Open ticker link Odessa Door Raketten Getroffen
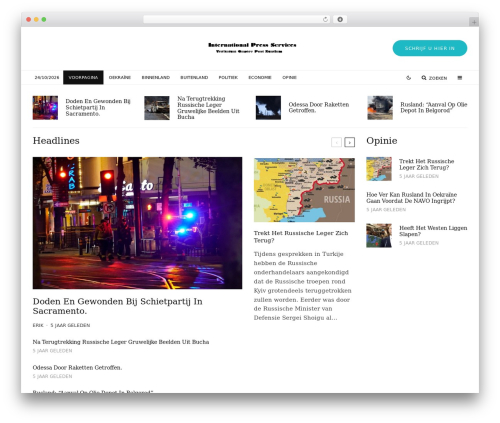Screen dimensions: 500x423 pyautogui.click(x=319, y=107)
